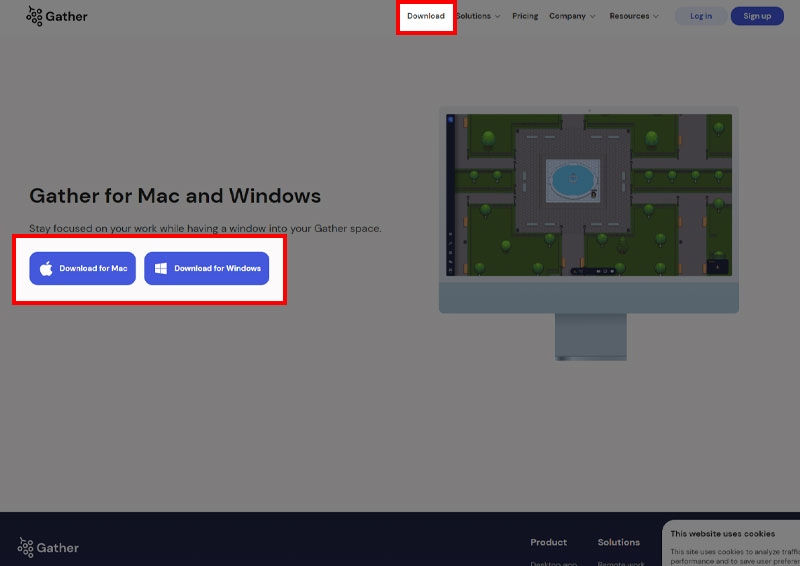Click Download for Mac button
This screenshot has width=800, height=566.
(x=83, y=268)
